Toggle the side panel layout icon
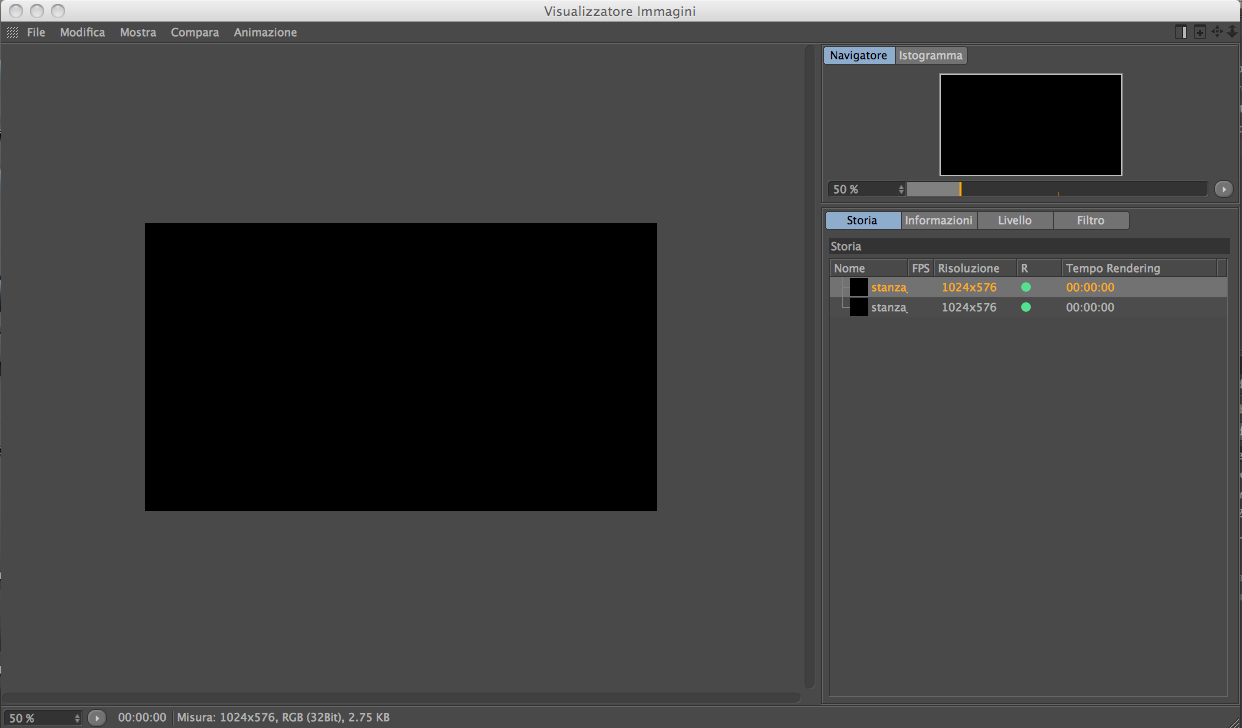 1181,32
